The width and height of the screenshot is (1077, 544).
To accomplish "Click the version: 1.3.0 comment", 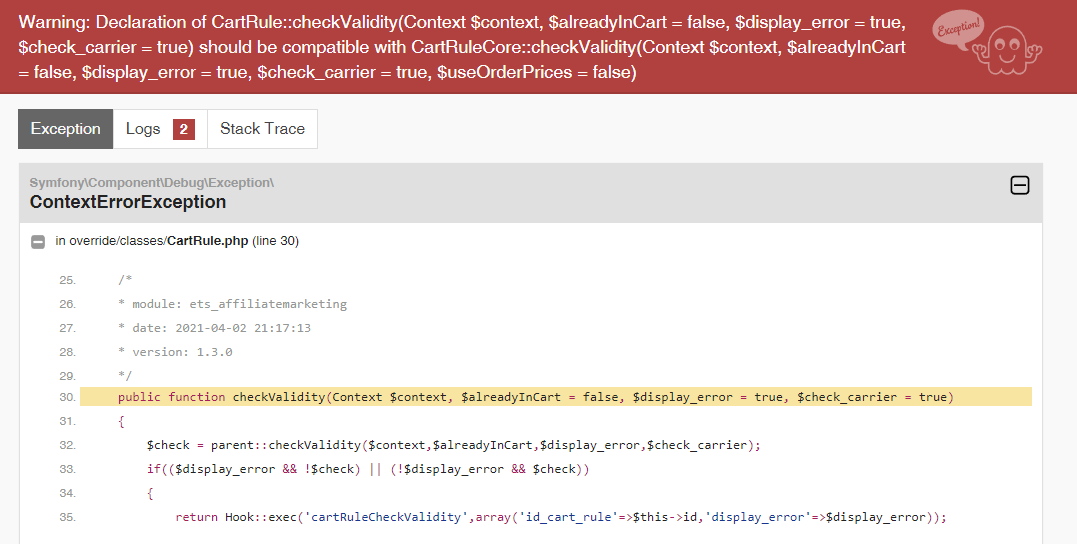I will (x=175, y=352).
